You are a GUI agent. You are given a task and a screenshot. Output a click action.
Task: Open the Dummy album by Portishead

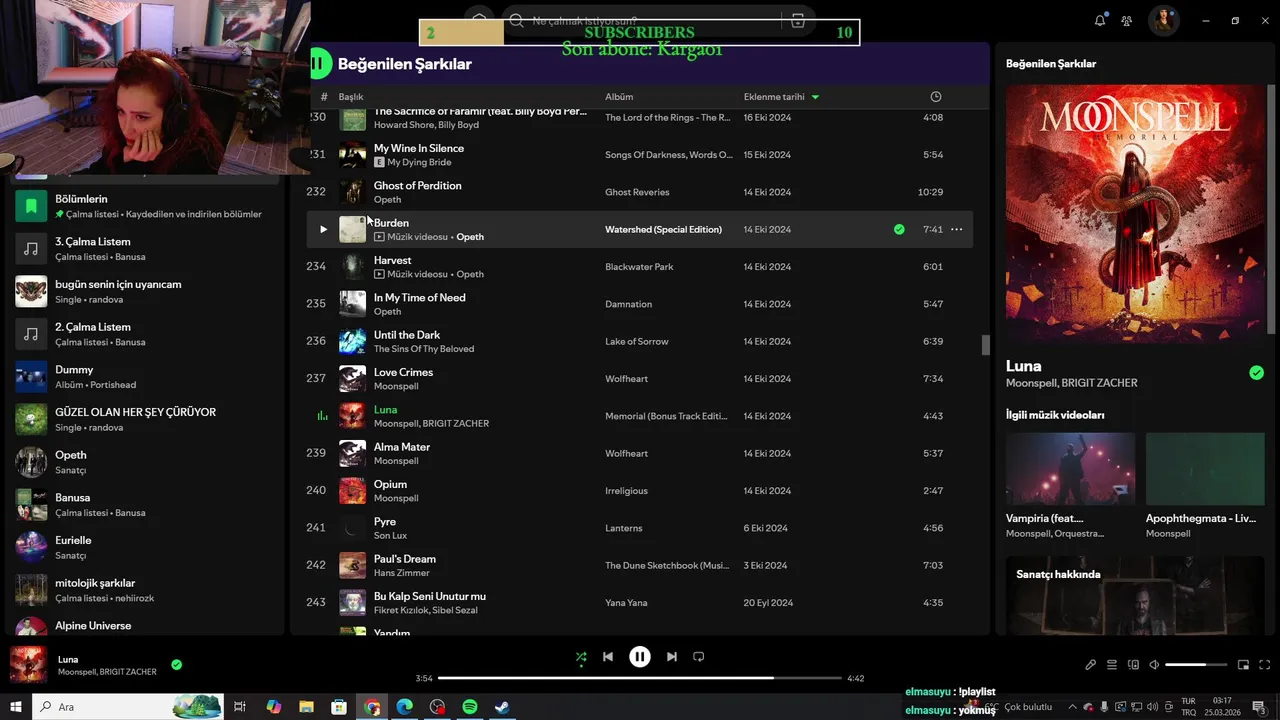[145, 377]
